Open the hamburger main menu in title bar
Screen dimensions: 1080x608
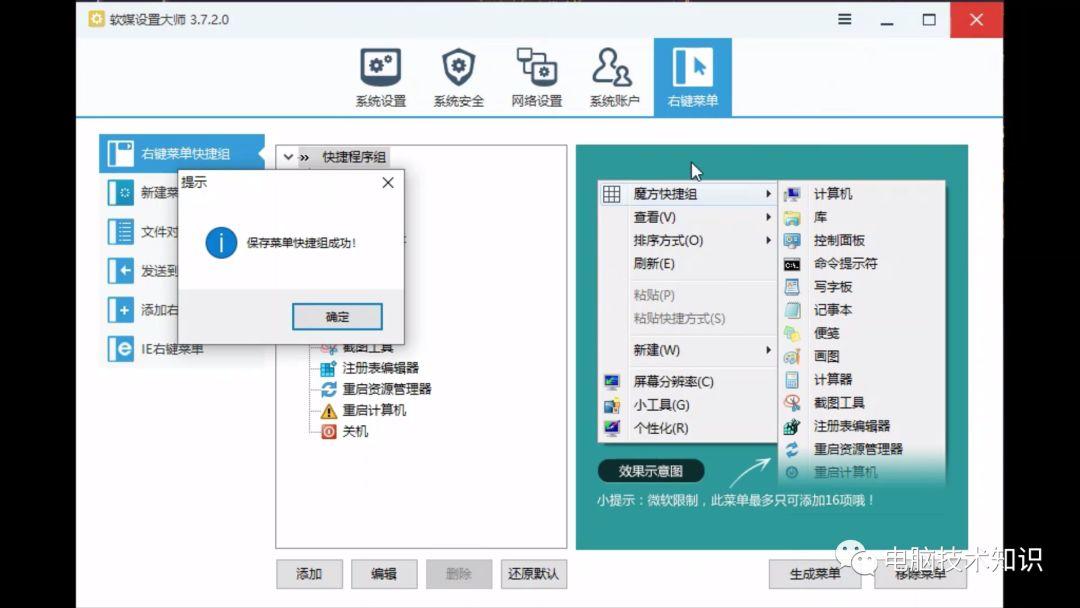click(844, 19)
